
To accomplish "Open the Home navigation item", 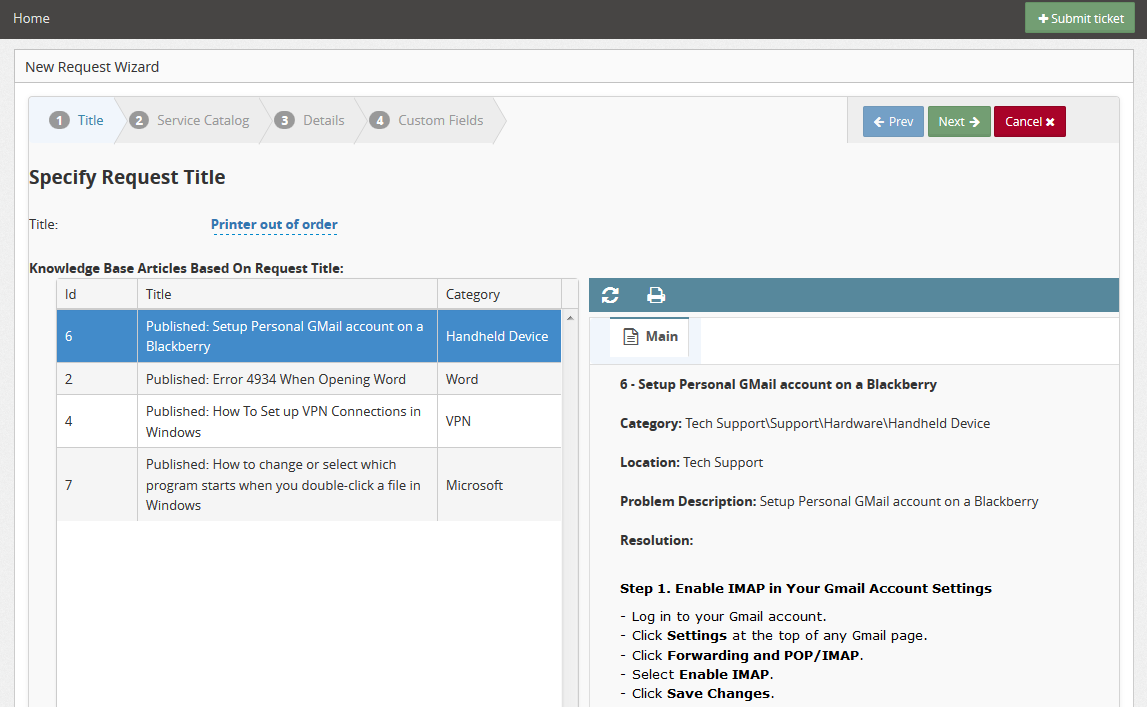I will (x=31, y=17).
